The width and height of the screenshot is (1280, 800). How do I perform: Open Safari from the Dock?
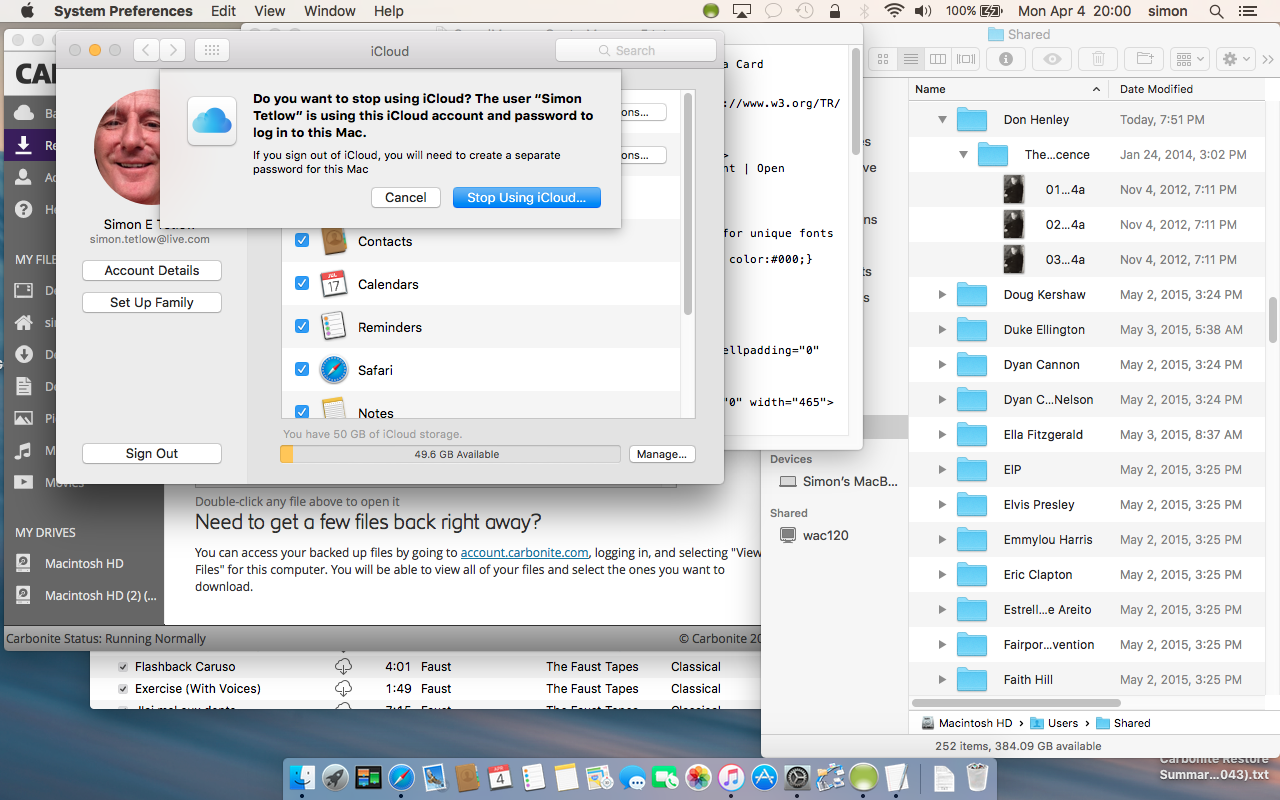[x=401, y=777]
